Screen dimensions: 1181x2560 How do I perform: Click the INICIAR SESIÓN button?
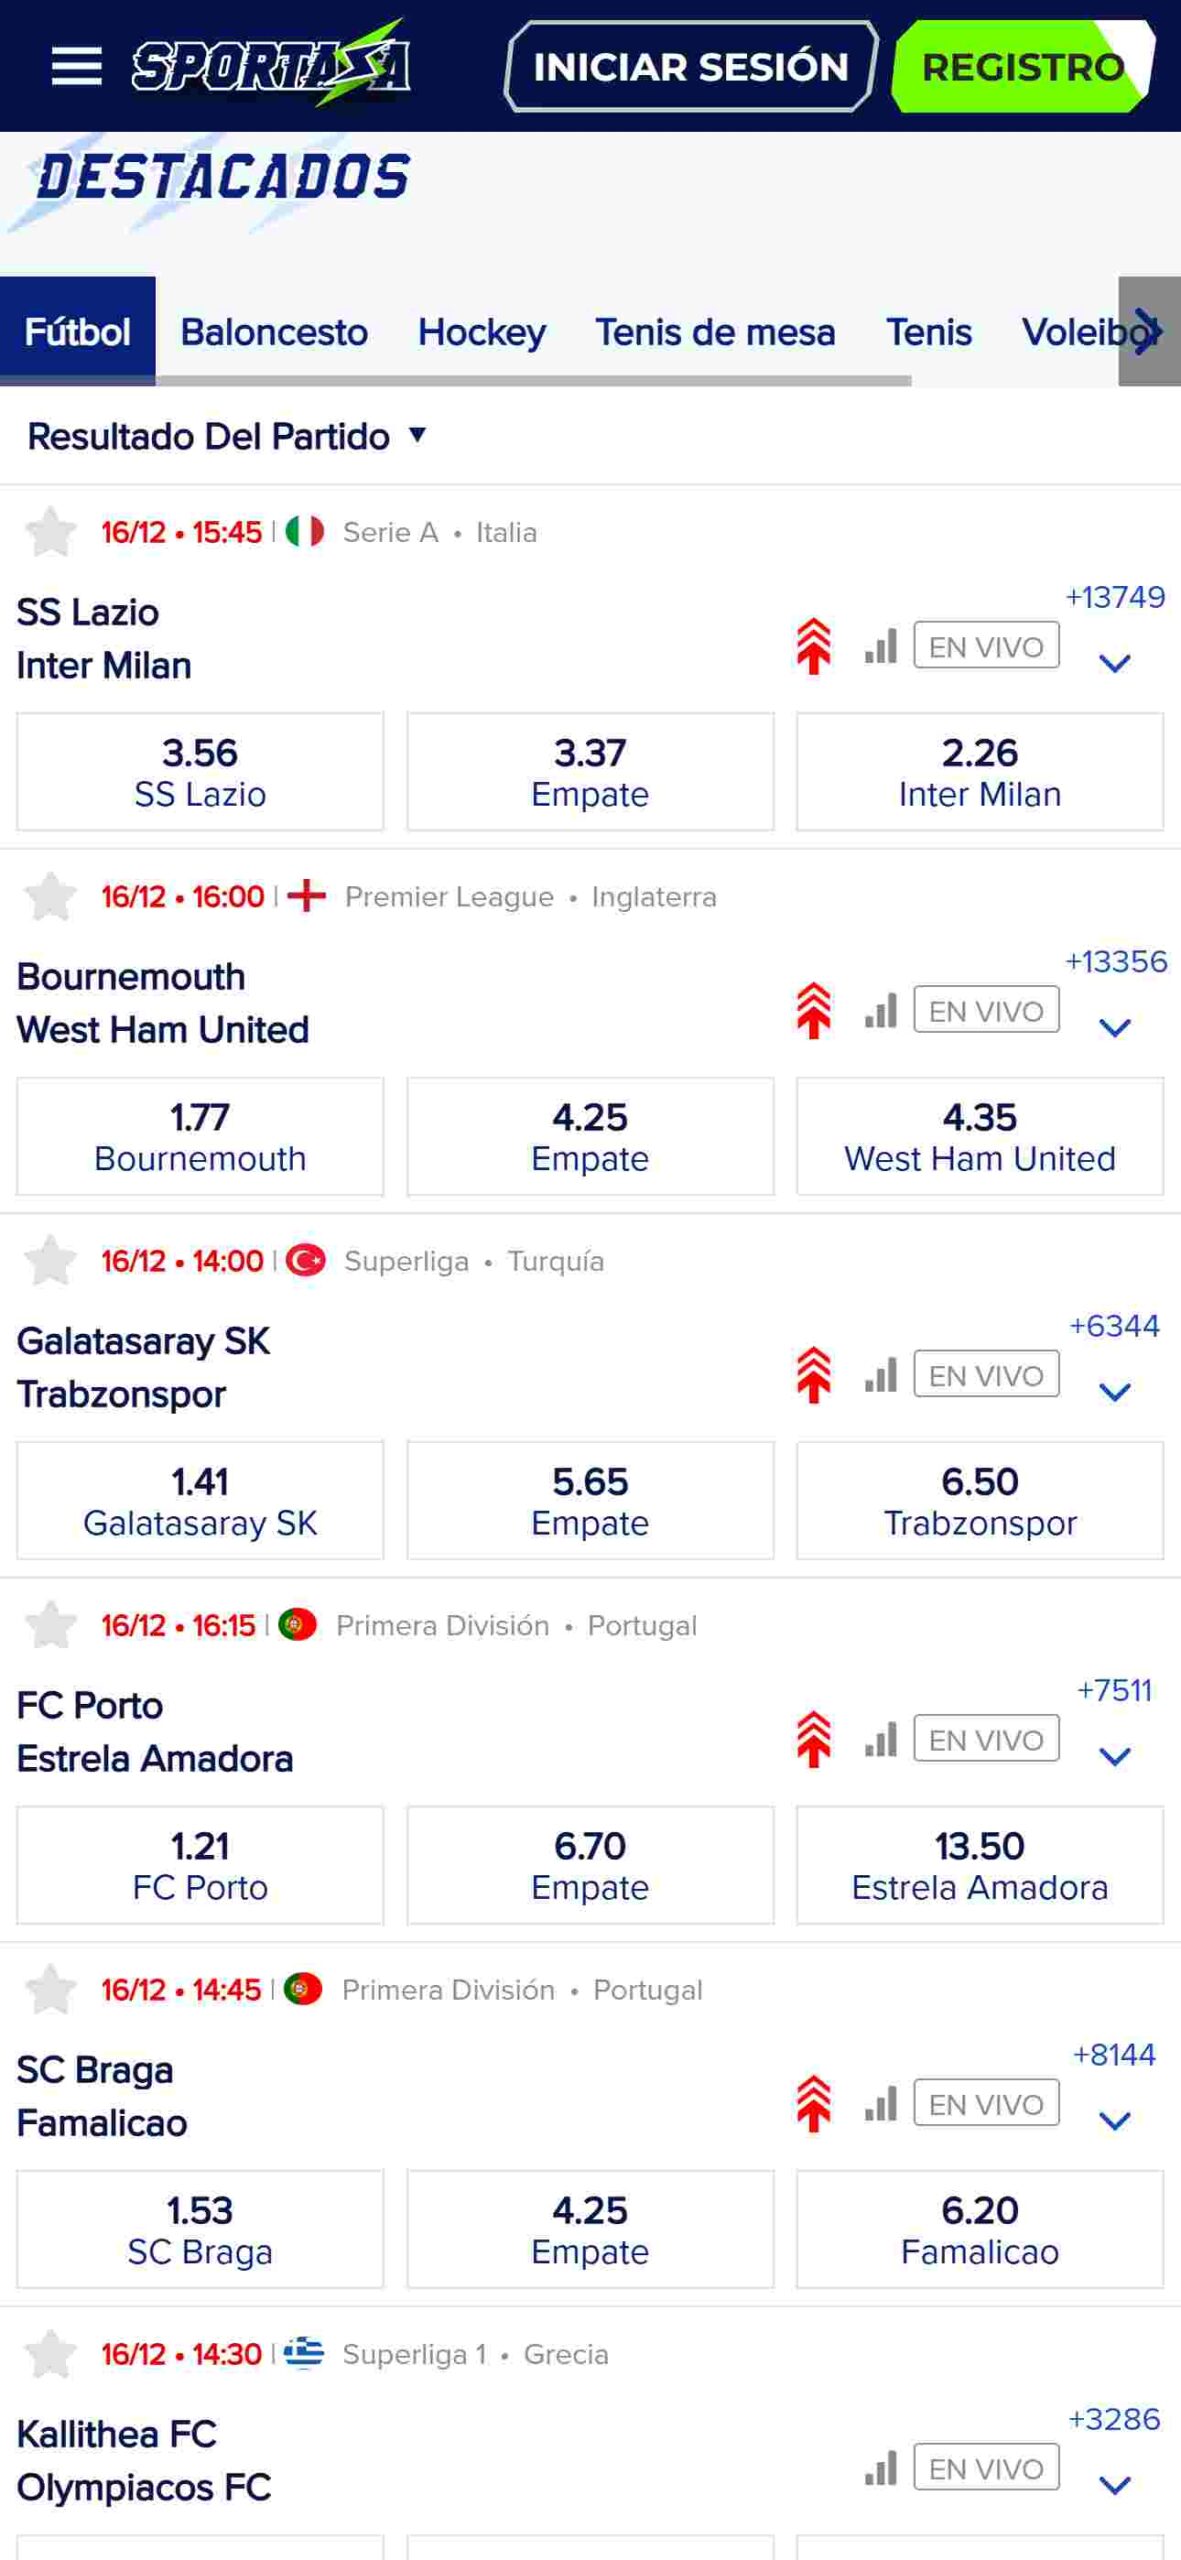point(691,66)
